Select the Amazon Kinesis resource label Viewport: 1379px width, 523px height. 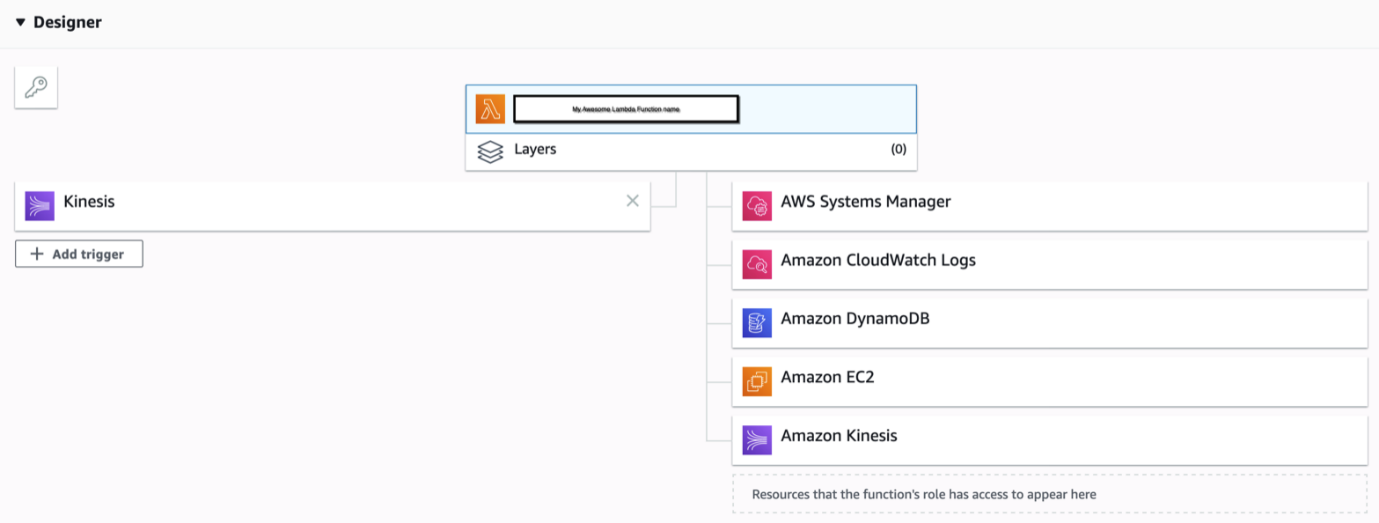pyautogui.click(x=839, y=436)
